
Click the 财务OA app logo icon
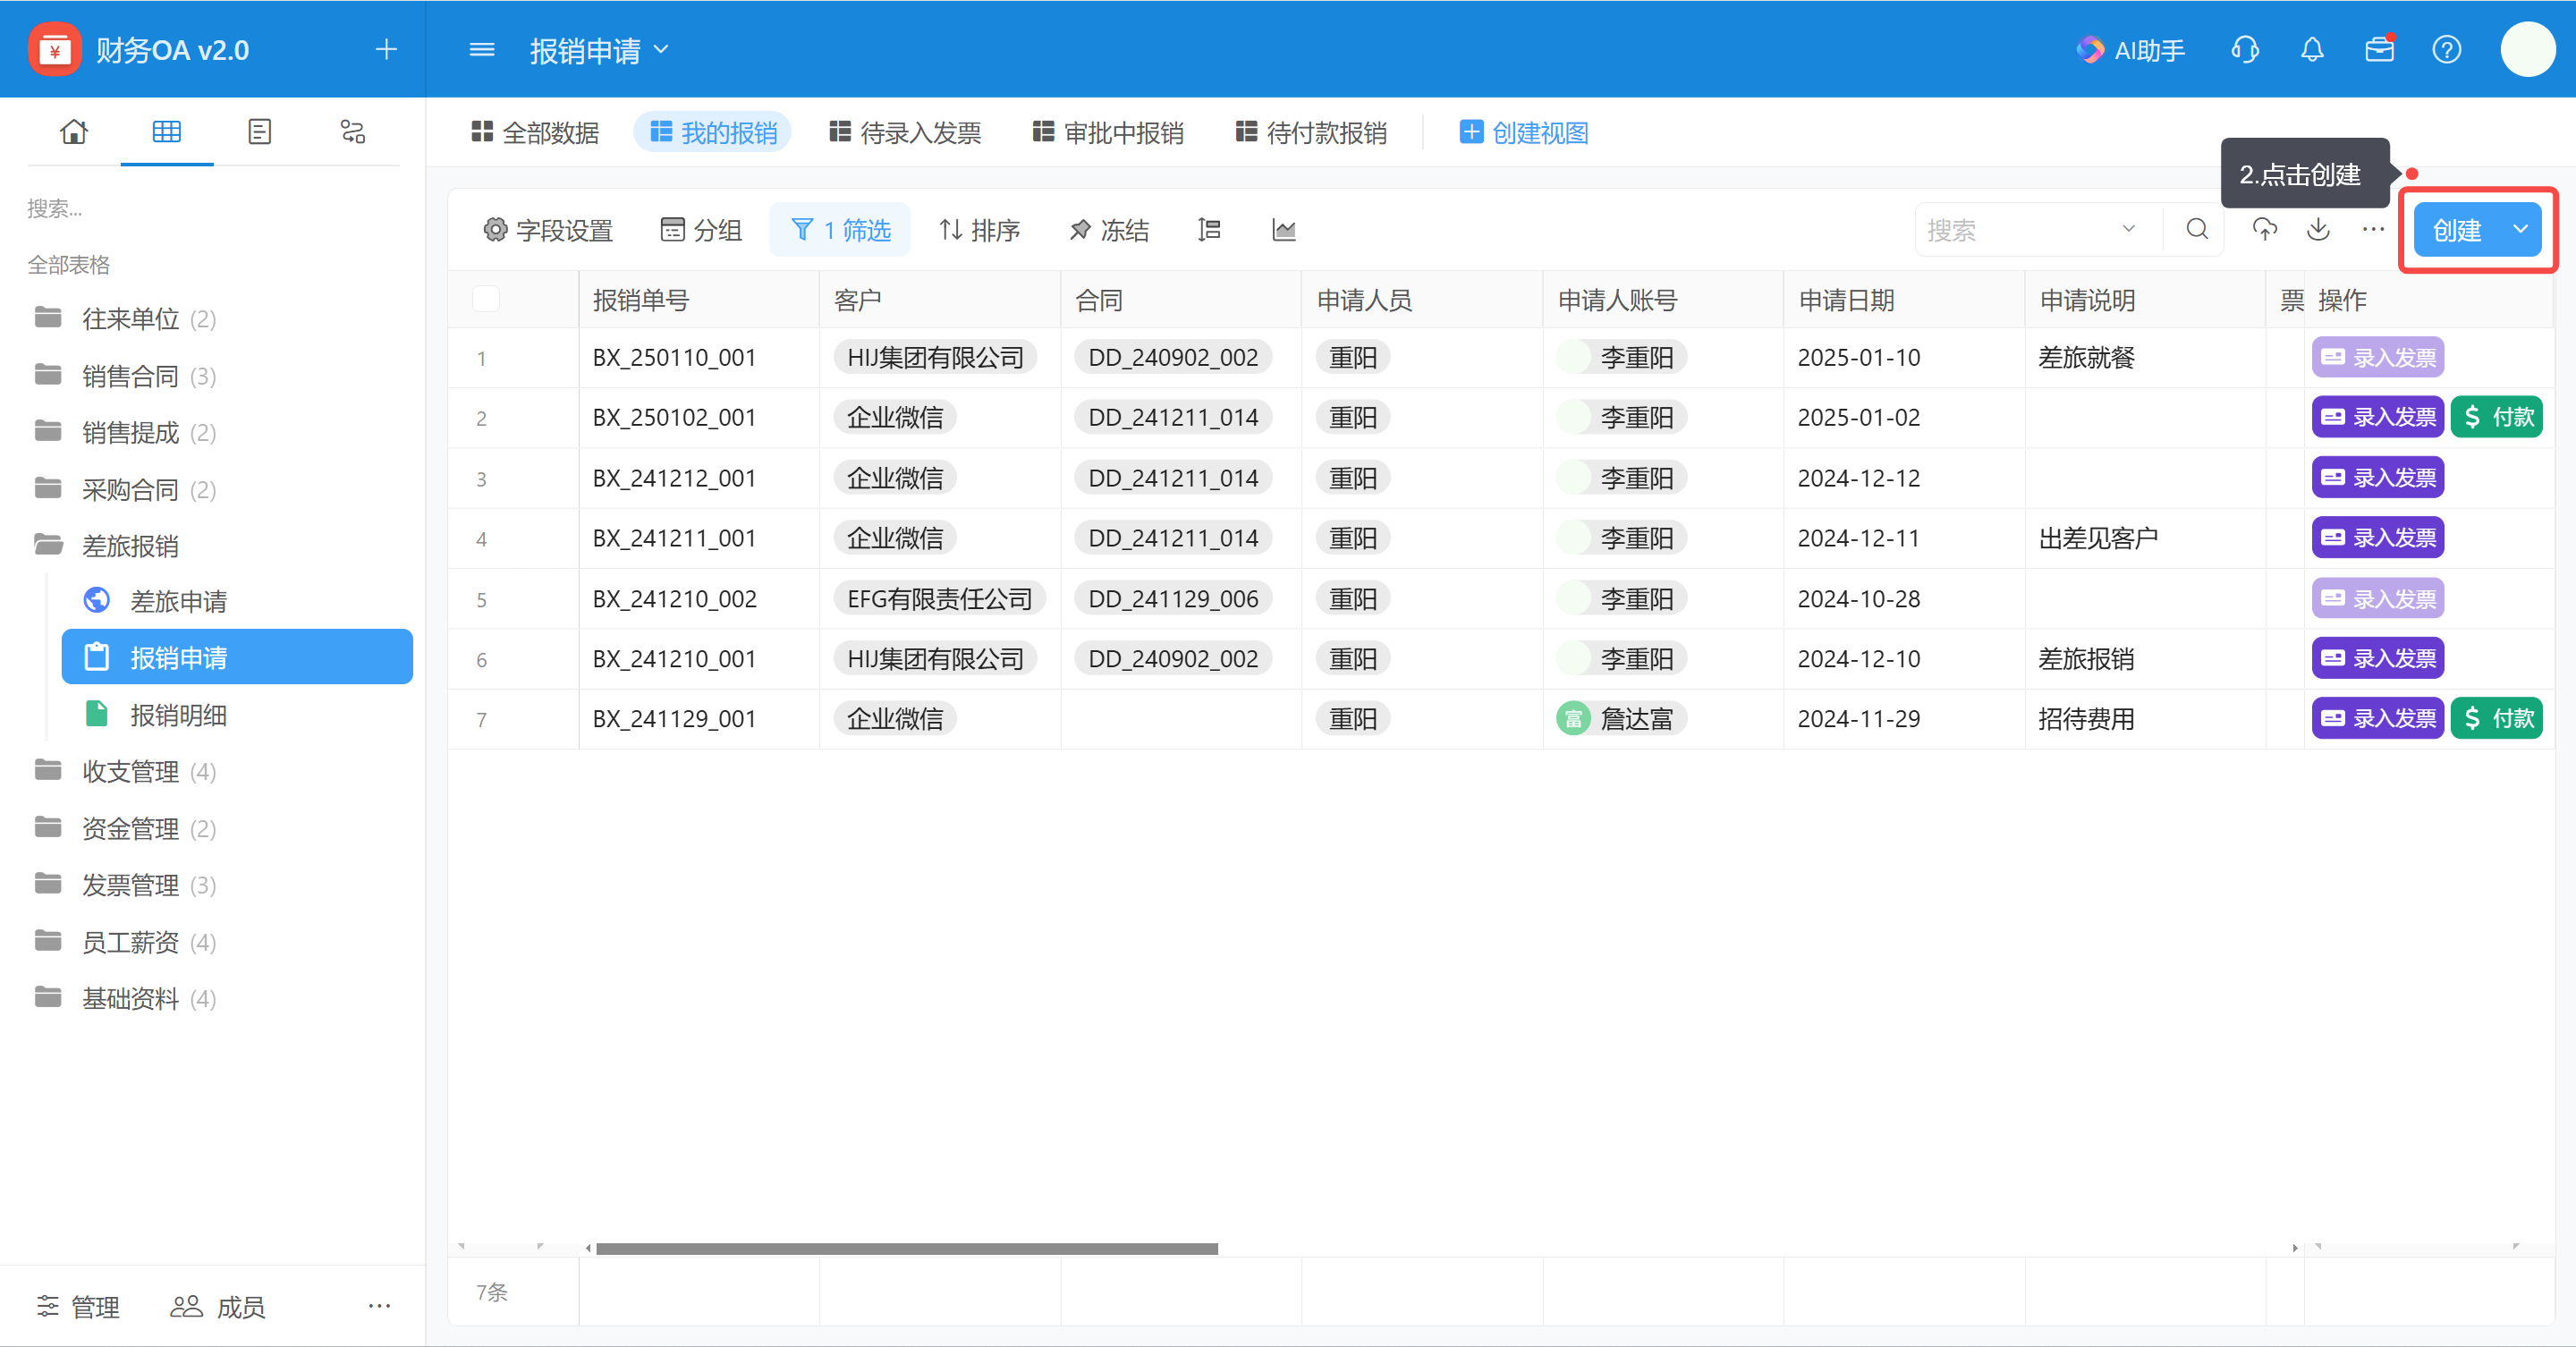(x=55, y=49)
